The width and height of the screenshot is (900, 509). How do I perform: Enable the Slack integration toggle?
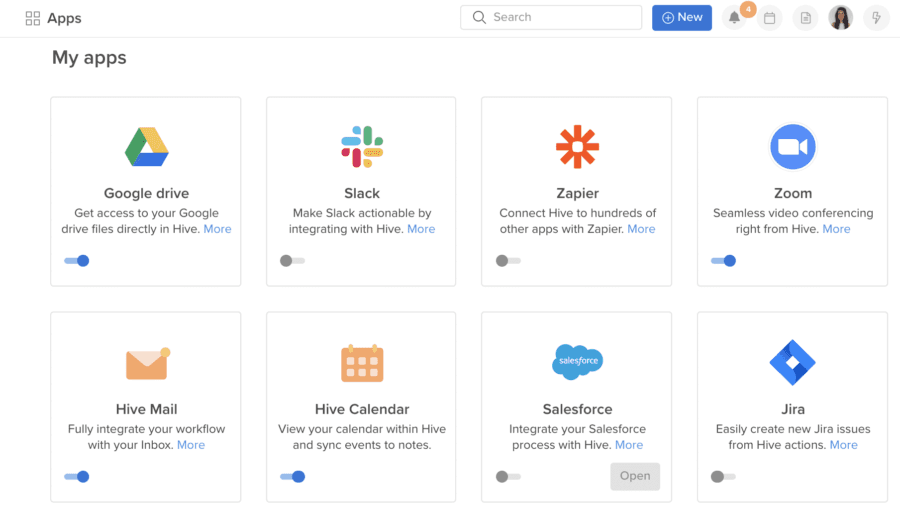click(x=292, y=261)
